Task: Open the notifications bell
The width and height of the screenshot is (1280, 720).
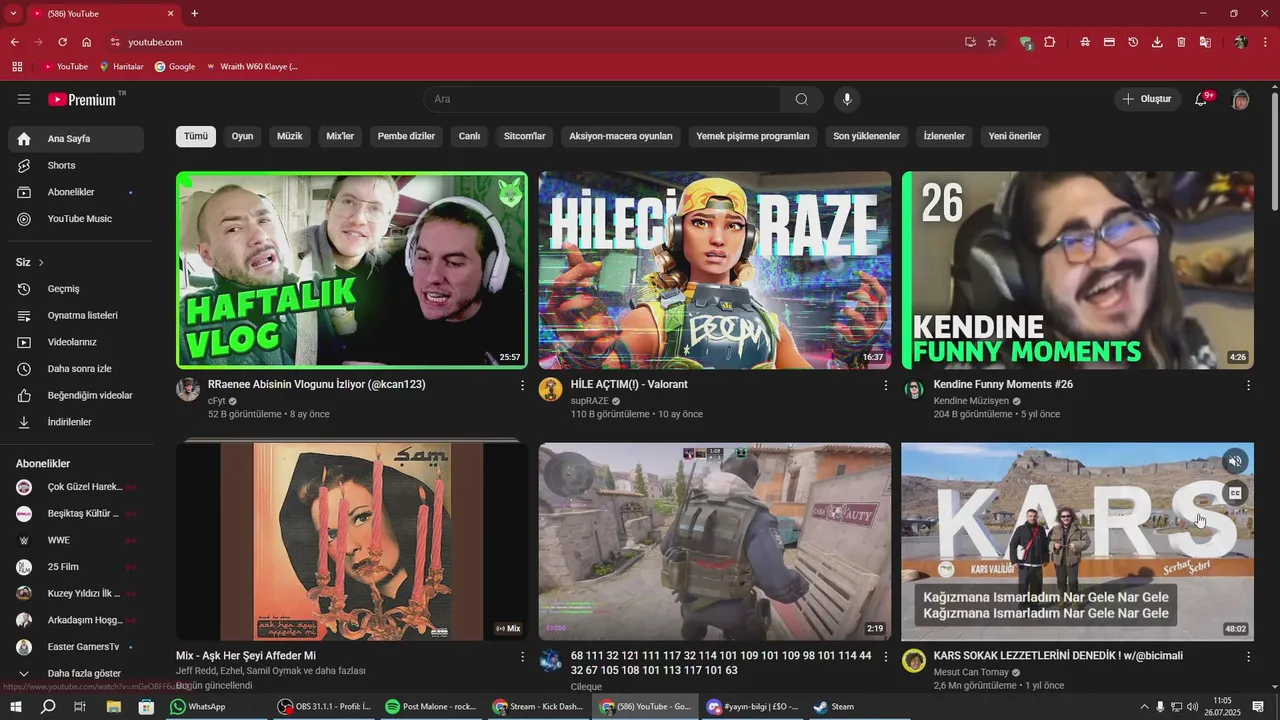Action: [1202, 99]
